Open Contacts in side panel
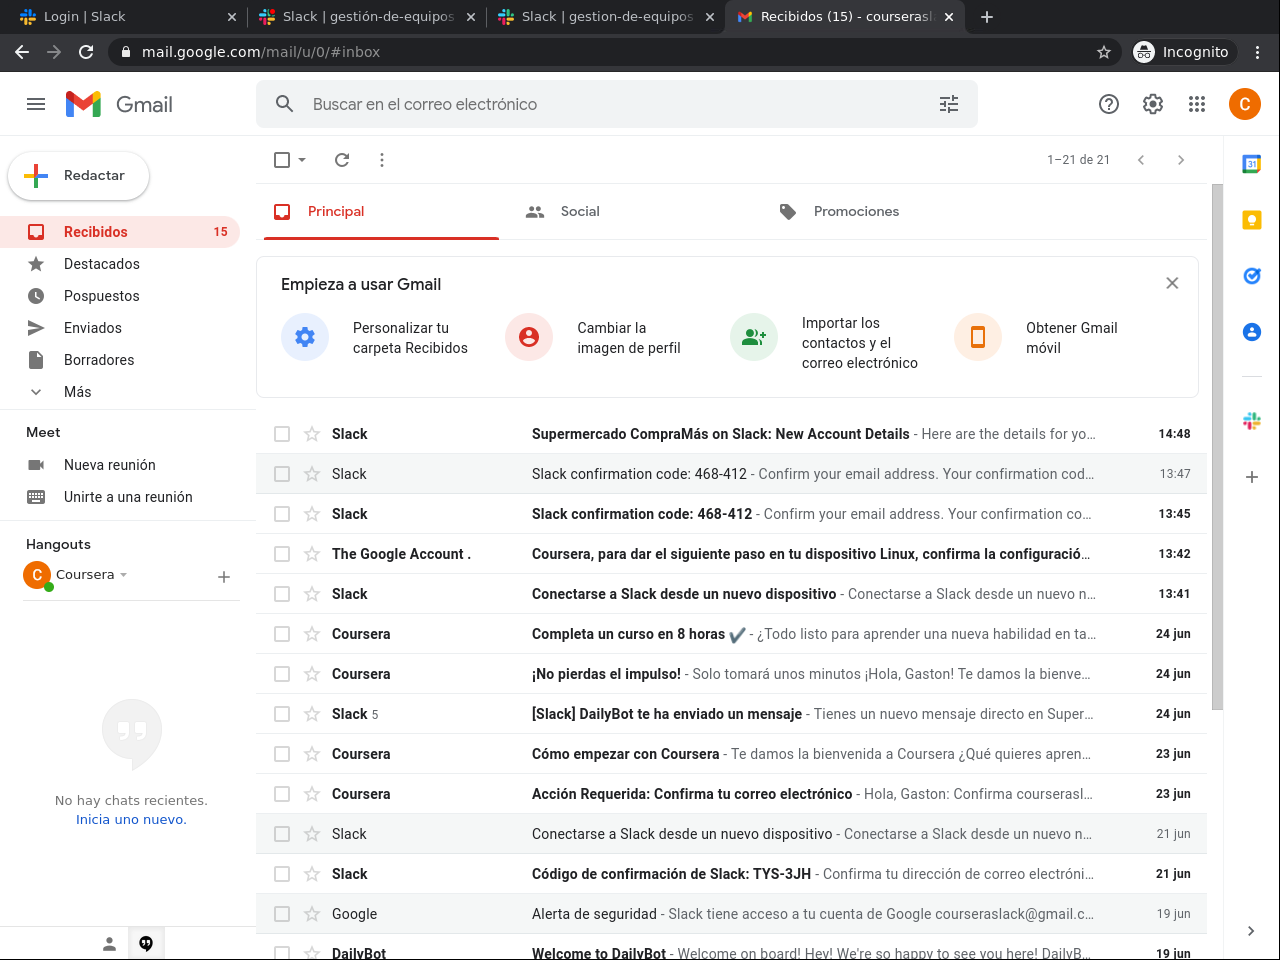 pyautogui.click(x=1252, y=332)
